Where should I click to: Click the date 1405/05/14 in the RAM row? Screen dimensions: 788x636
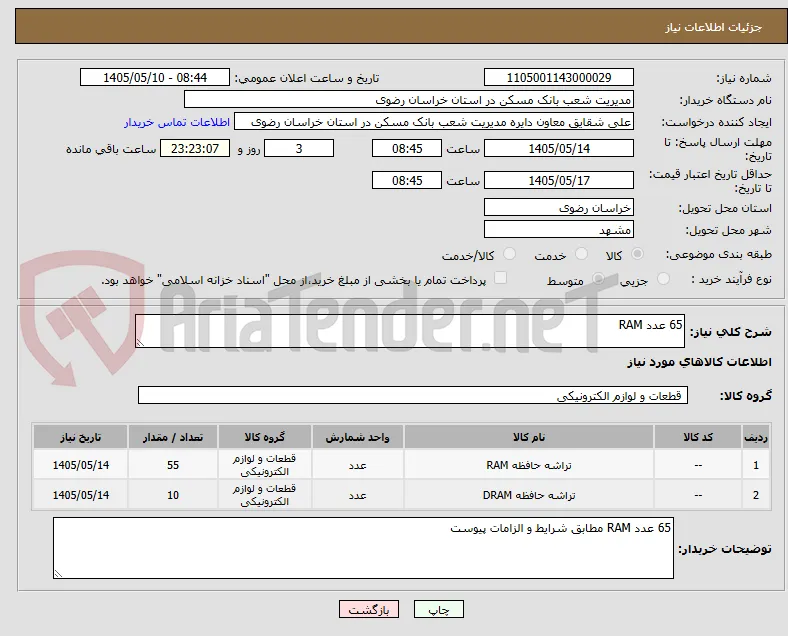pos(80,465)
